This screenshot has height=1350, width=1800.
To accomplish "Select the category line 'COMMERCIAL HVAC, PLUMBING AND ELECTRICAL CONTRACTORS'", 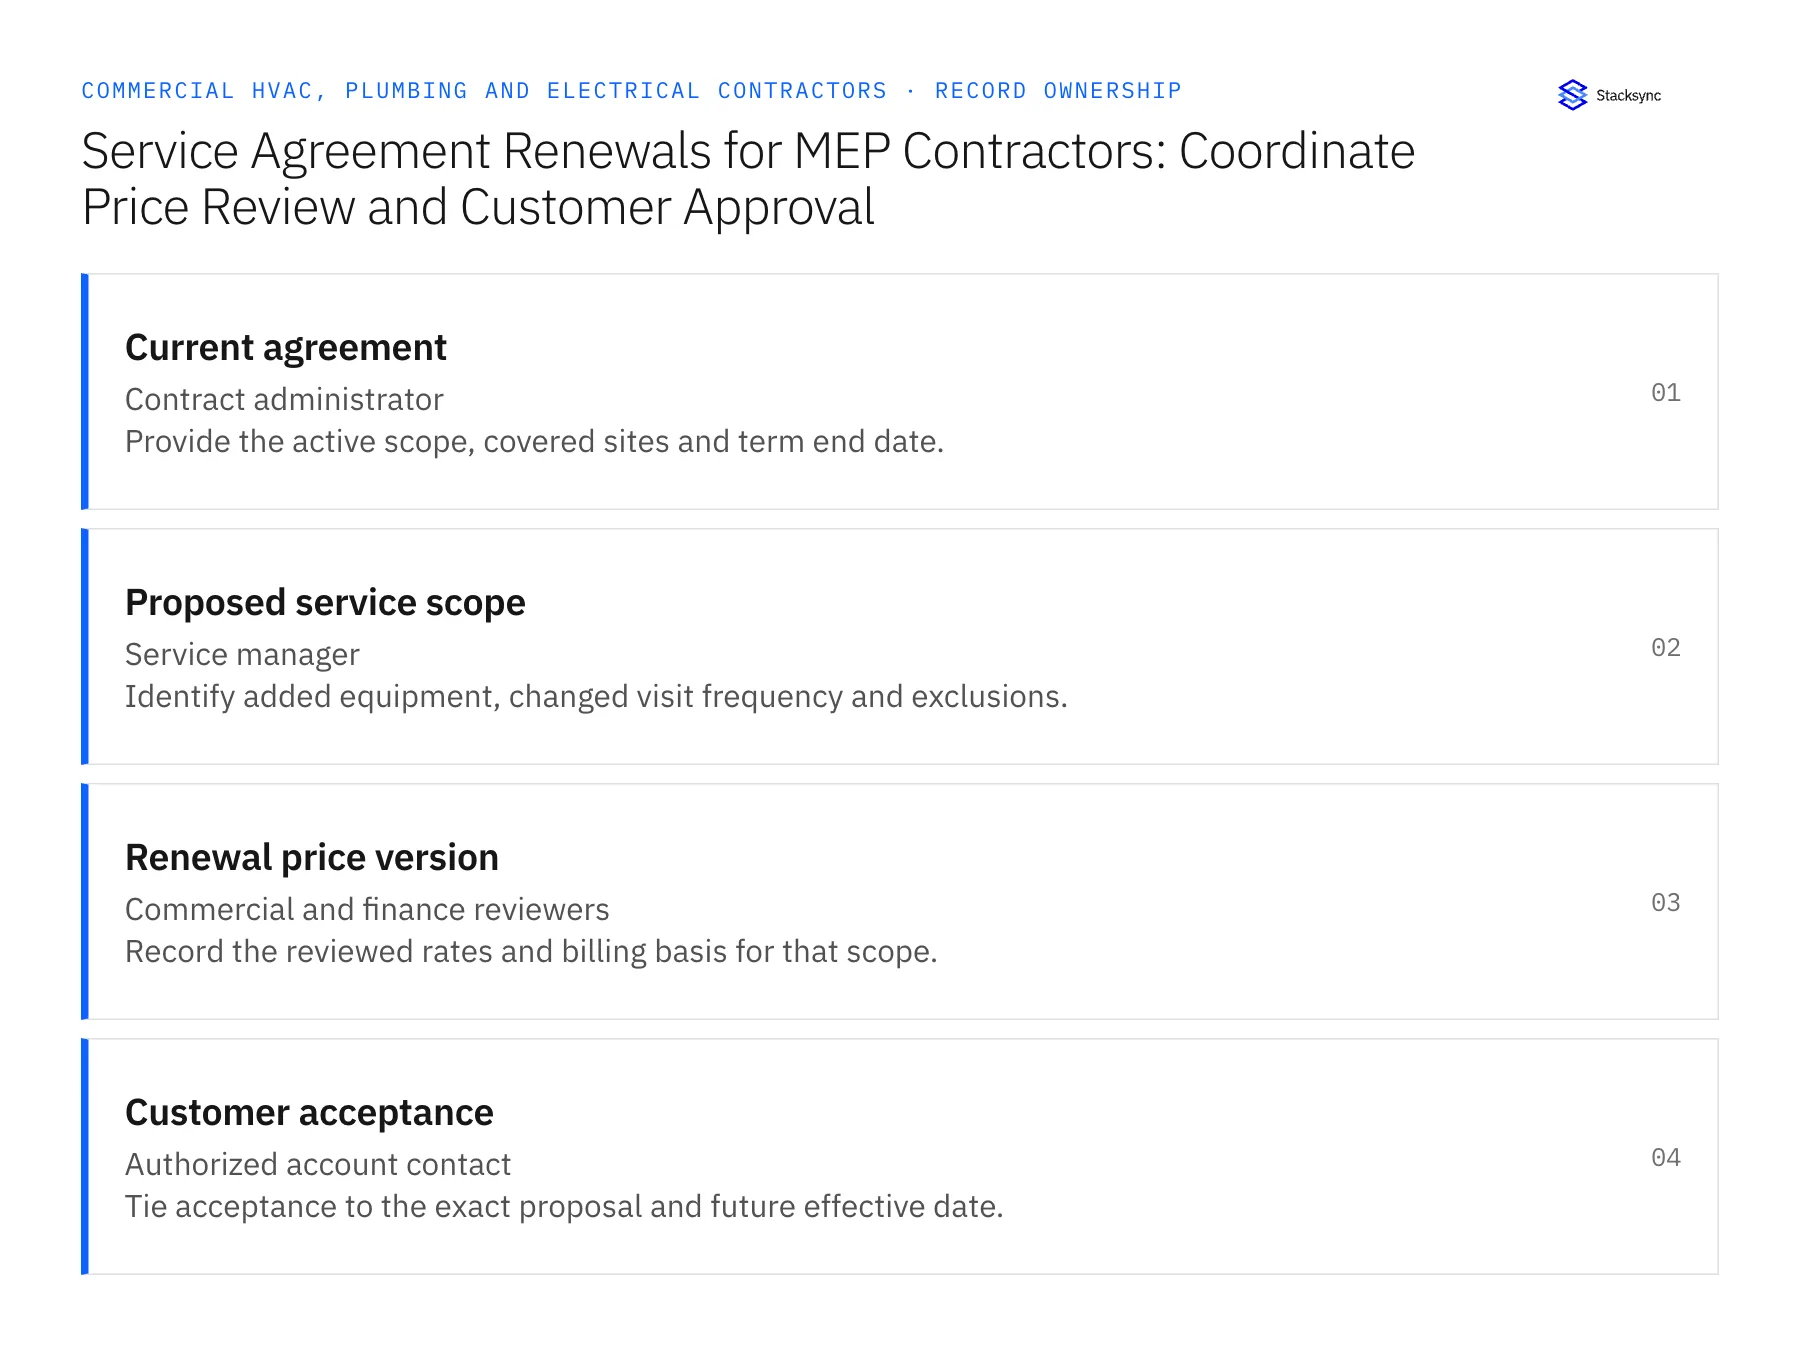I will [484, 91].
